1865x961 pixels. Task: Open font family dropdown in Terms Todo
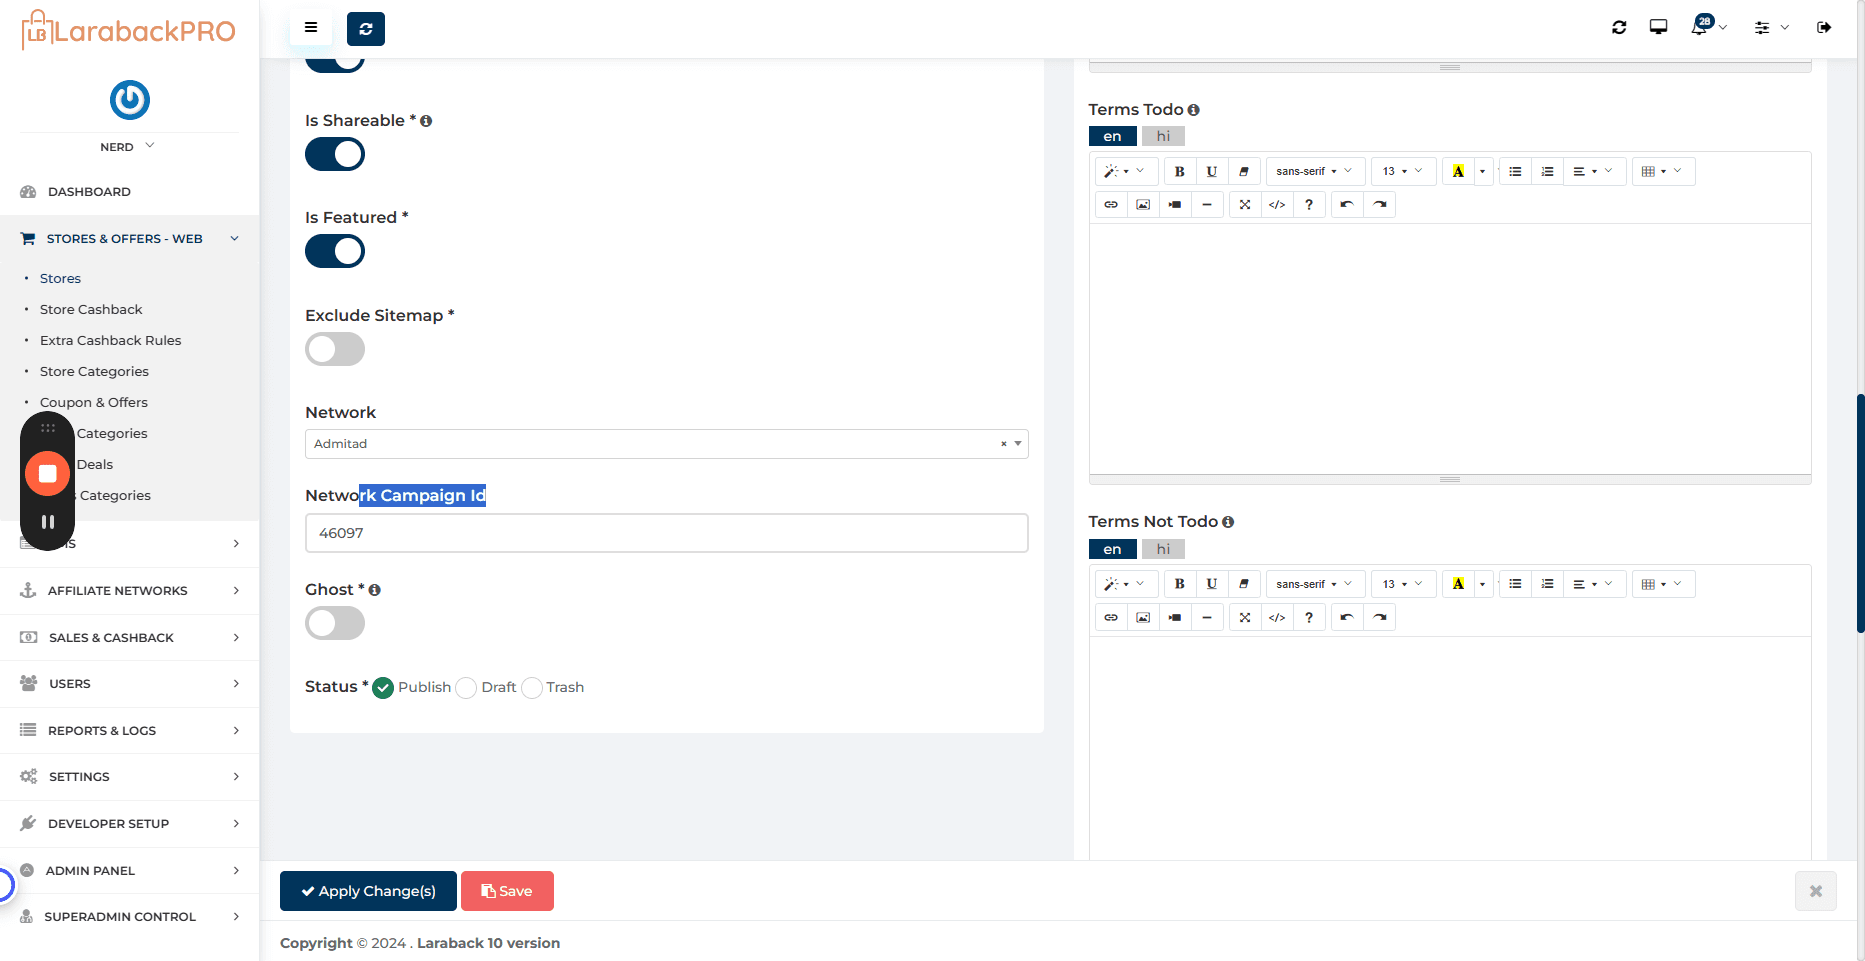point(1314,171)
